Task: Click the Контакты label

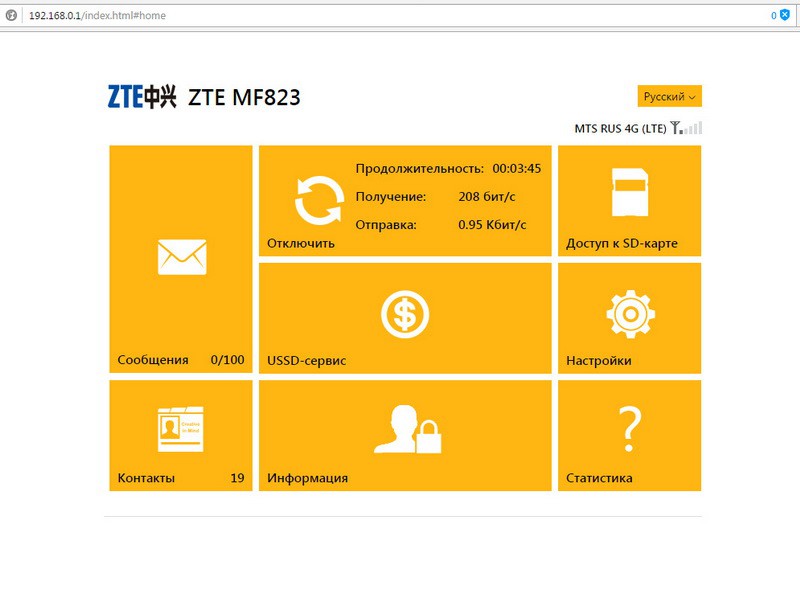Action: click(146, 478)
